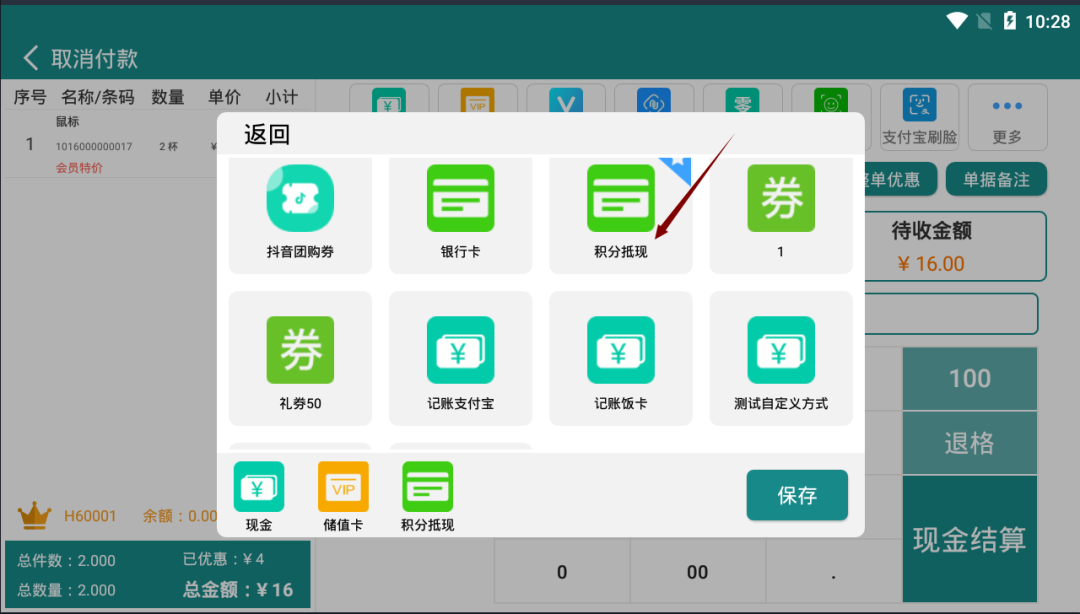Click the 储值卡 VIP icon in bottom bar
The width and height of the screenshot is (1080, 614).
pos(343,488)
